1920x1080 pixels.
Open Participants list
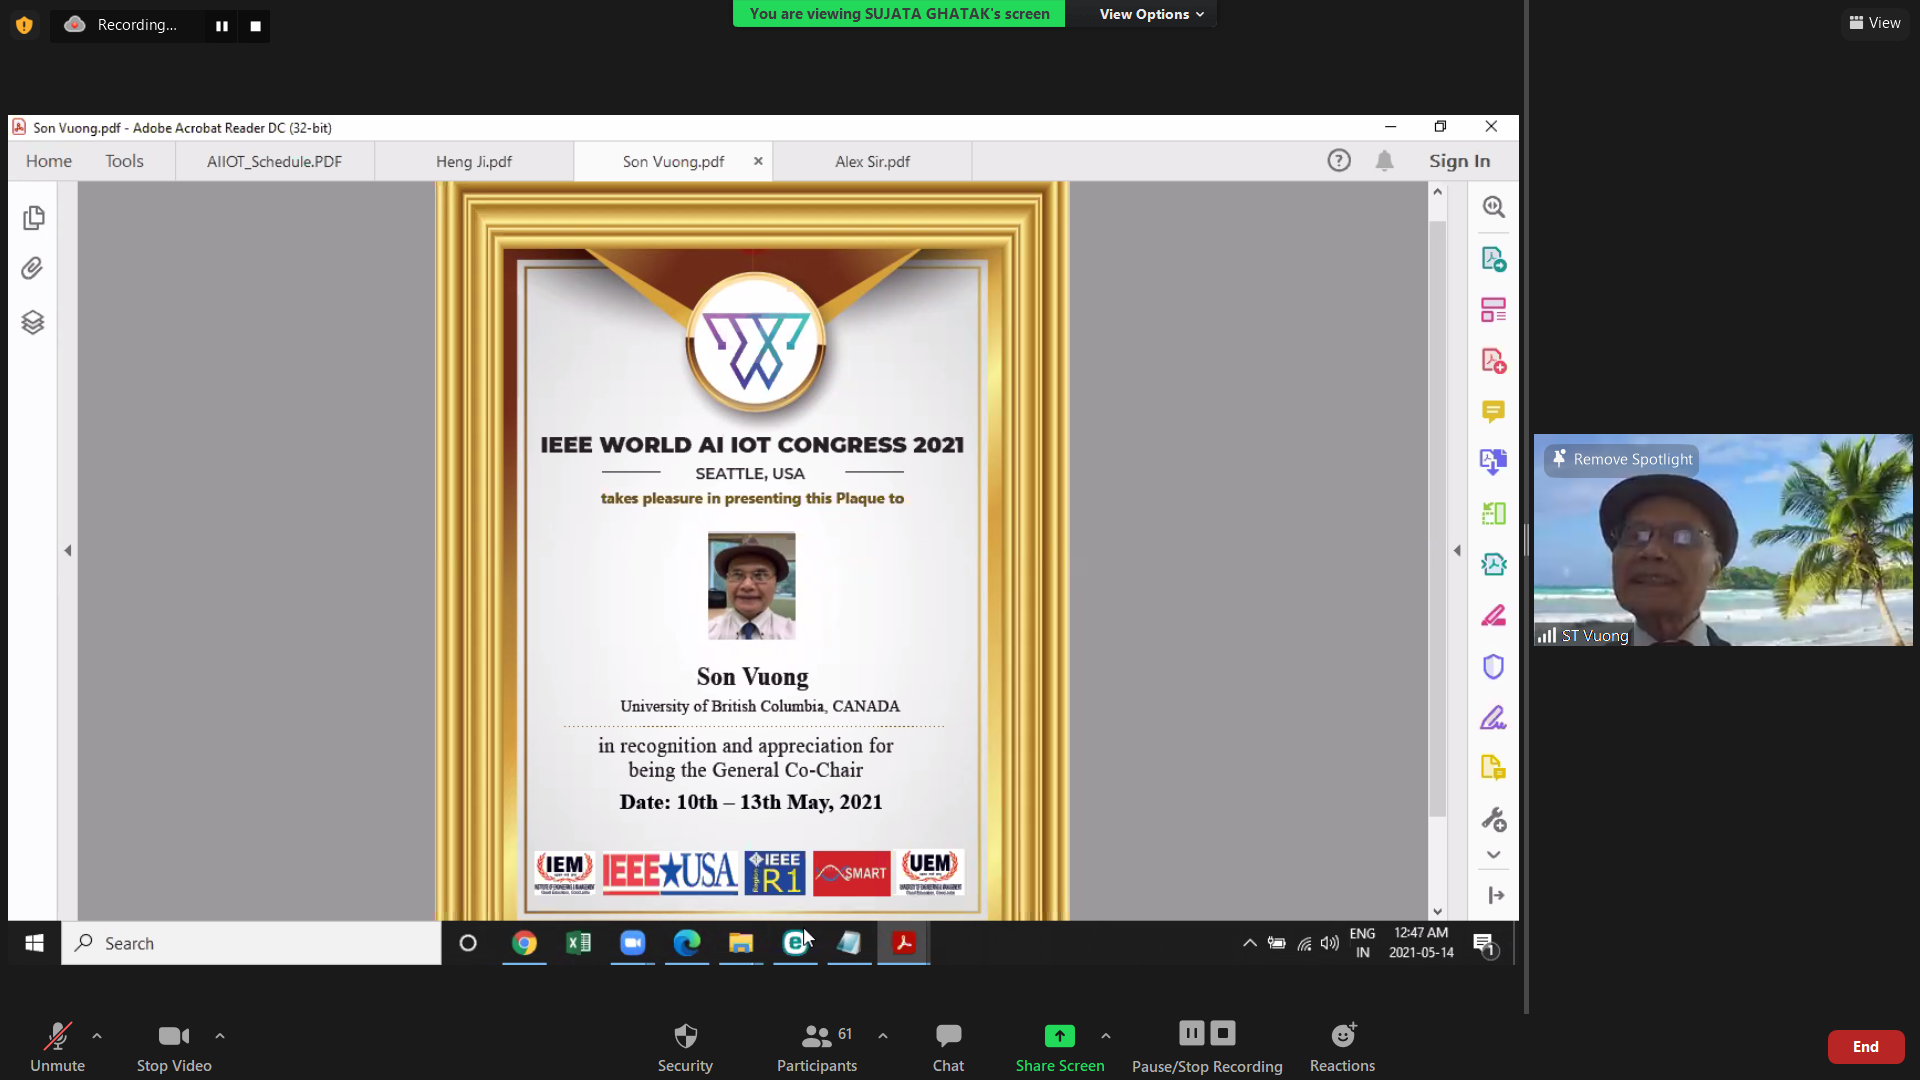[x=817, y=1047]
